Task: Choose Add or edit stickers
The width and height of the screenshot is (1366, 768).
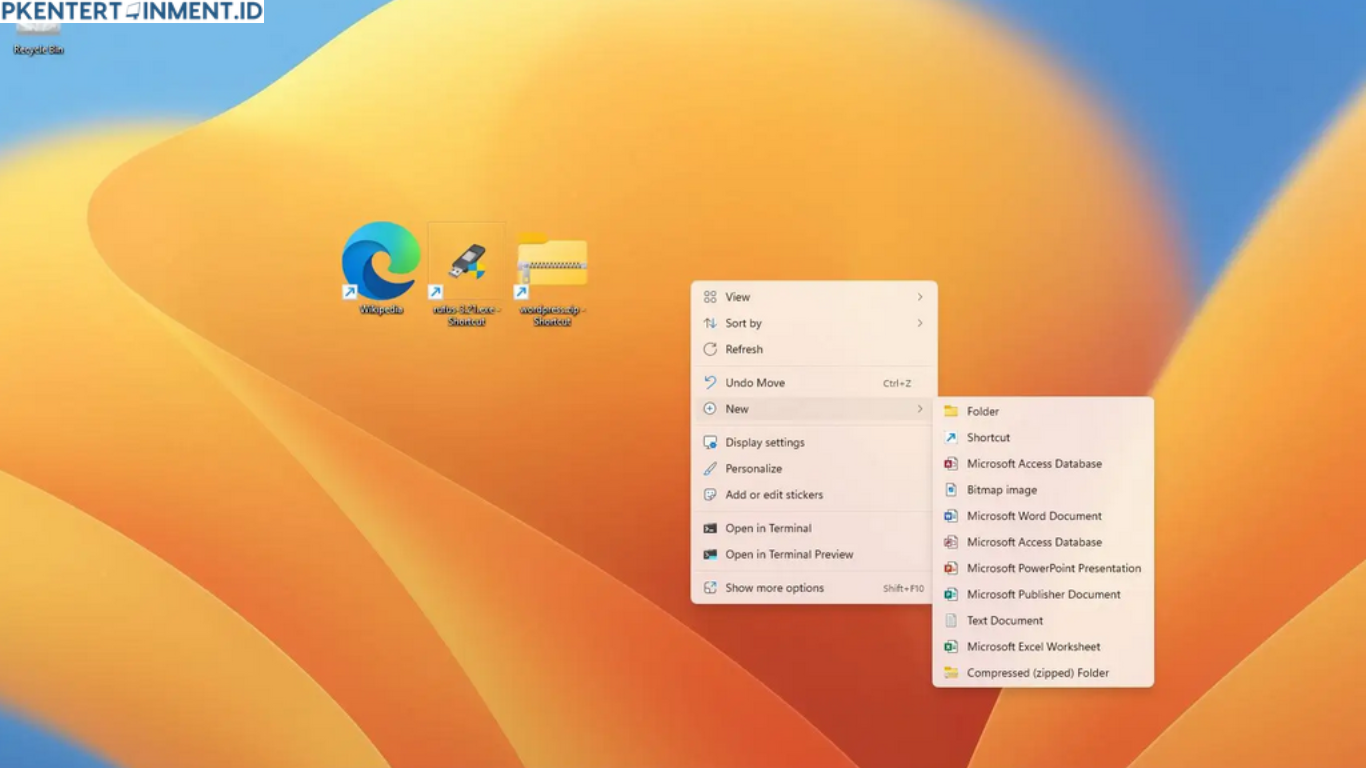Action: coord(814,494)
